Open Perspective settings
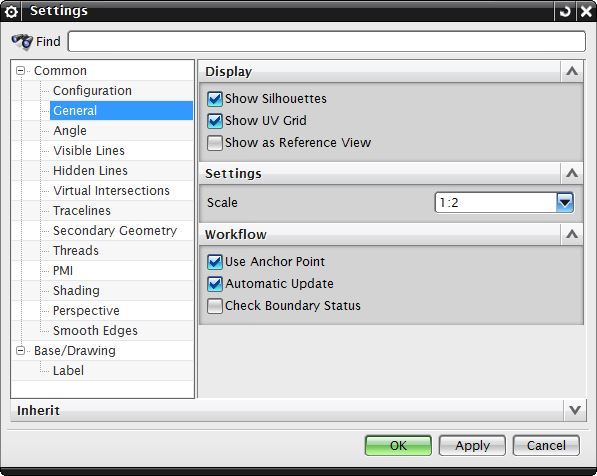Screen dimensions: 597x476 click(86, 310)
